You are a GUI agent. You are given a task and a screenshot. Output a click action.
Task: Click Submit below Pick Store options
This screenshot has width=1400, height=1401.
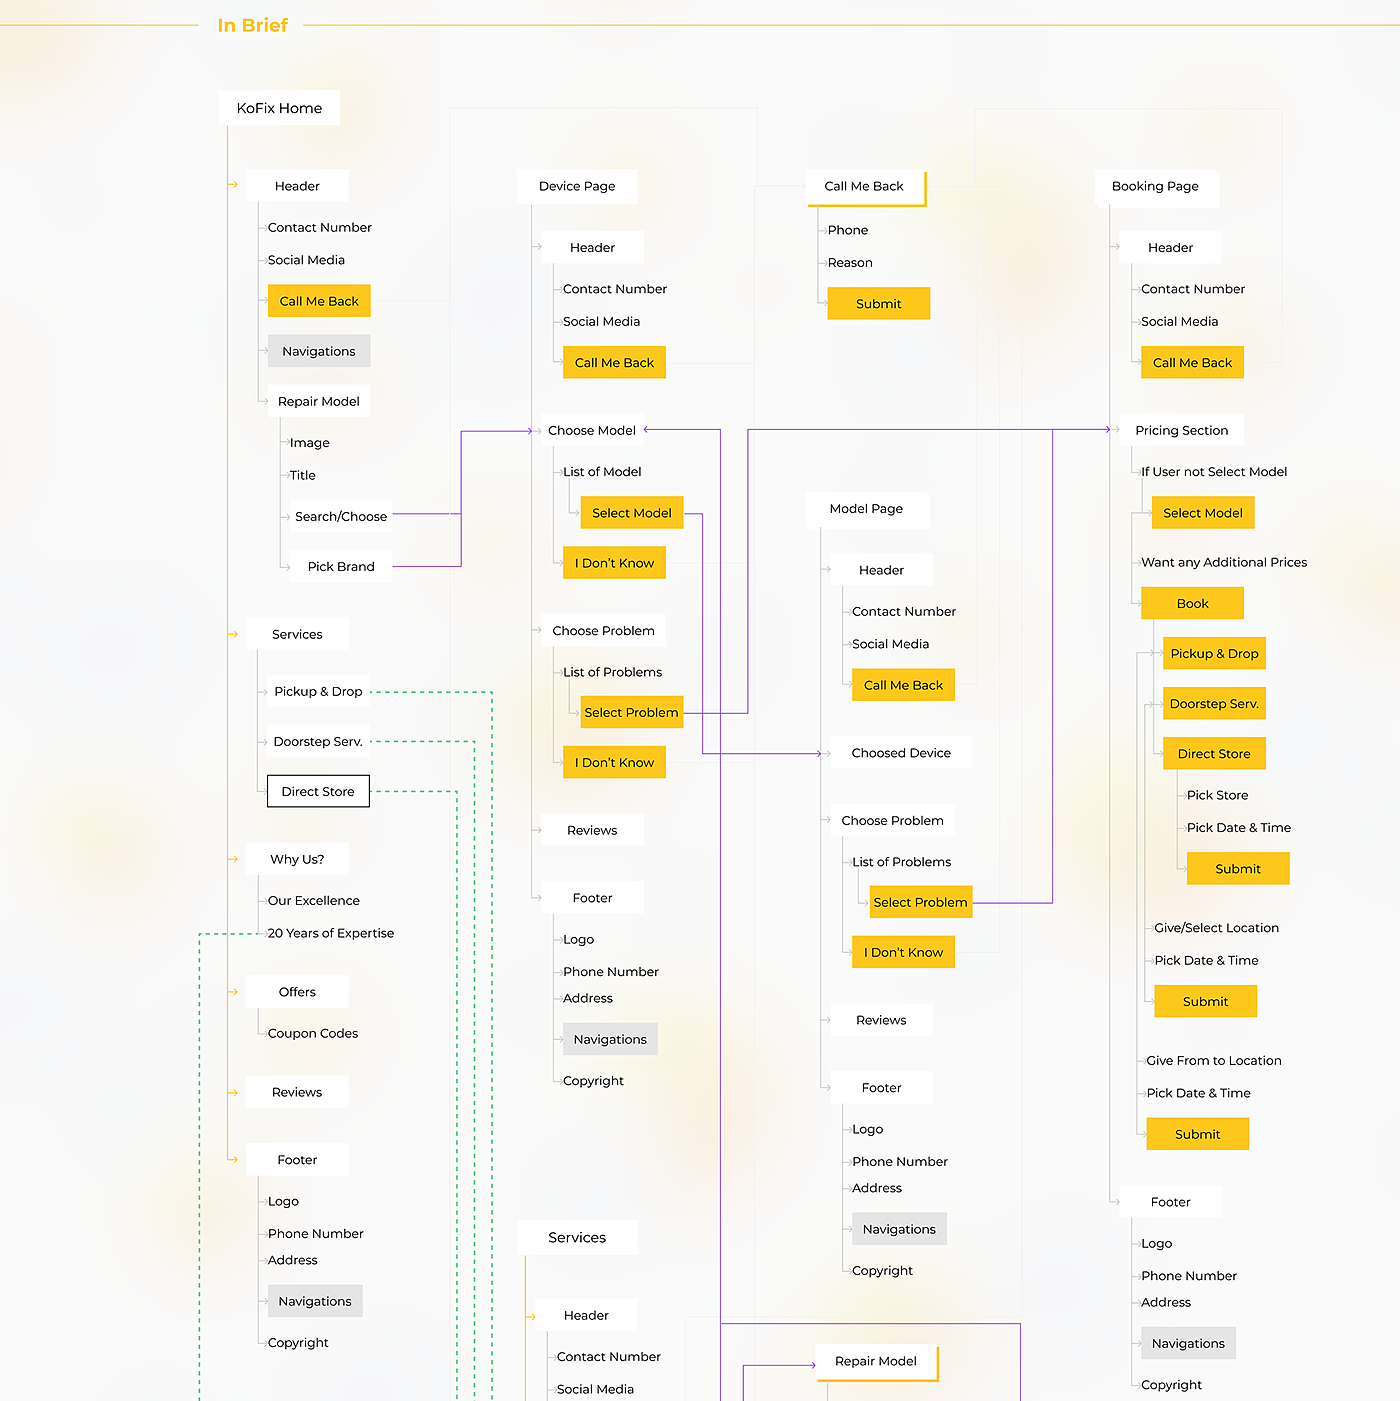(1238, 869)
